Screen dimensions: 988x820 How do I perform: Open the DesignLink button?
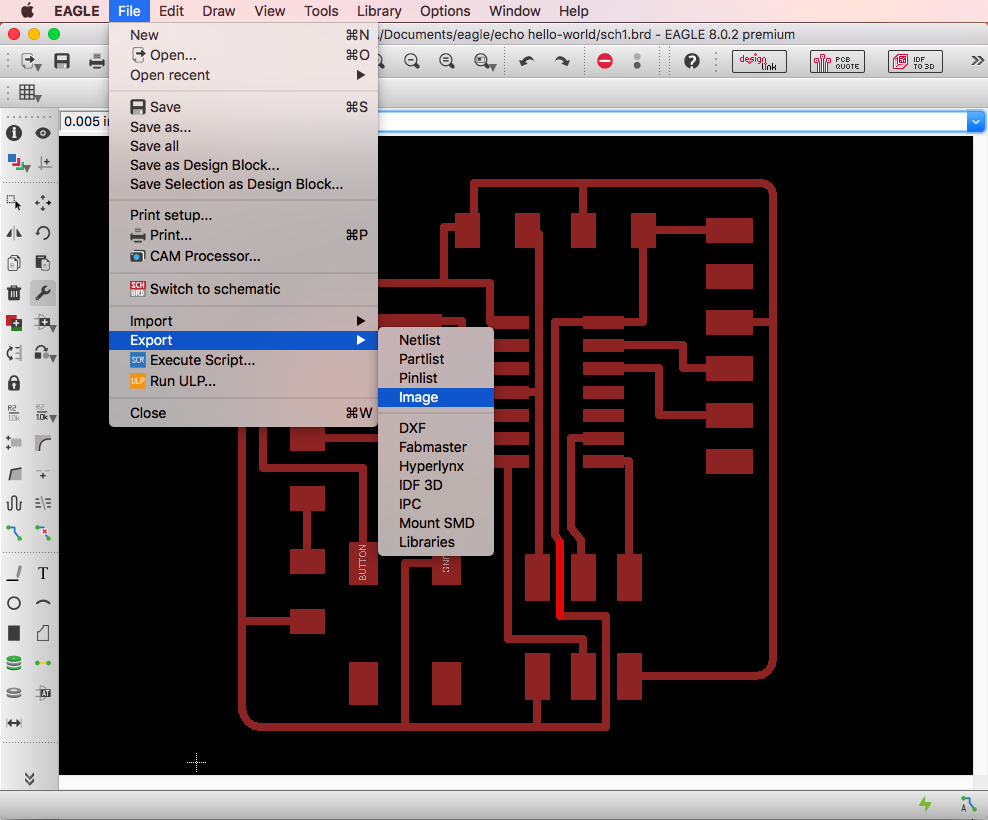[759, 61]
